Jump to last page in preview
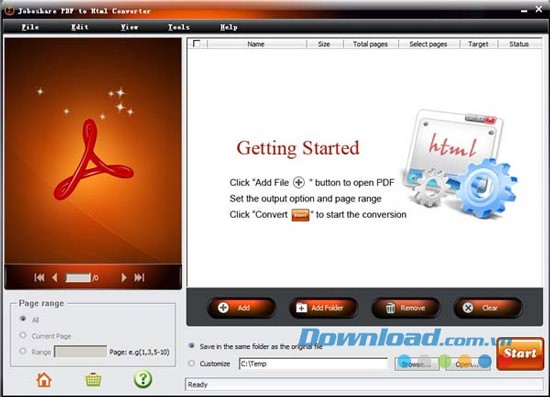Viewport: 550px width, 397px height. point(139,278)
